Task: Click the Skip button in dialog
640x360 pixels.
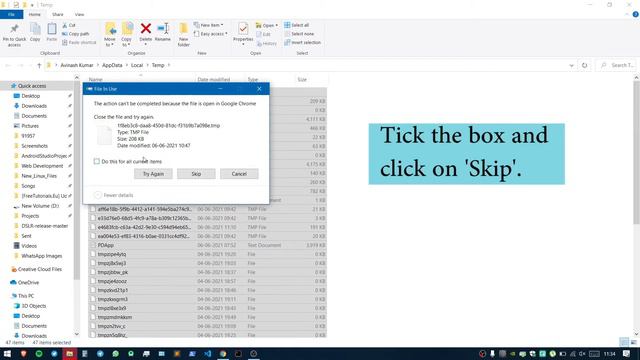Action: (196, 174)
